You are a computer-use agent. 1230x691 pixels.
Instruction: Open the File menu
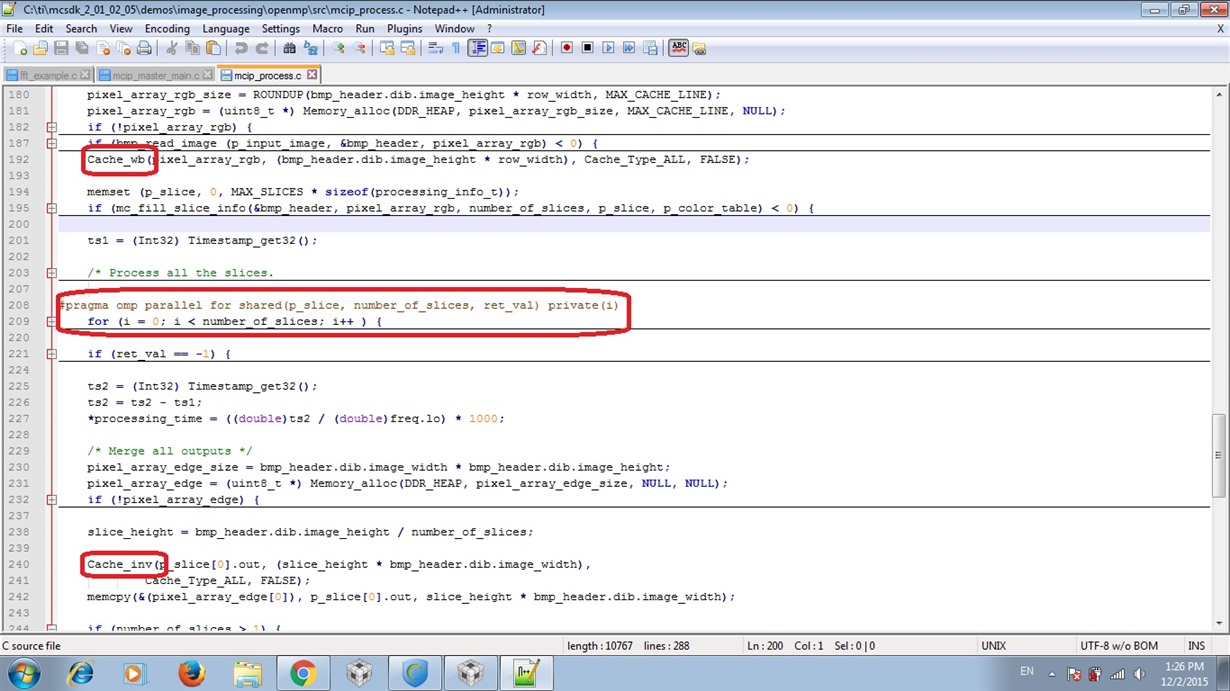pos(15,29)
